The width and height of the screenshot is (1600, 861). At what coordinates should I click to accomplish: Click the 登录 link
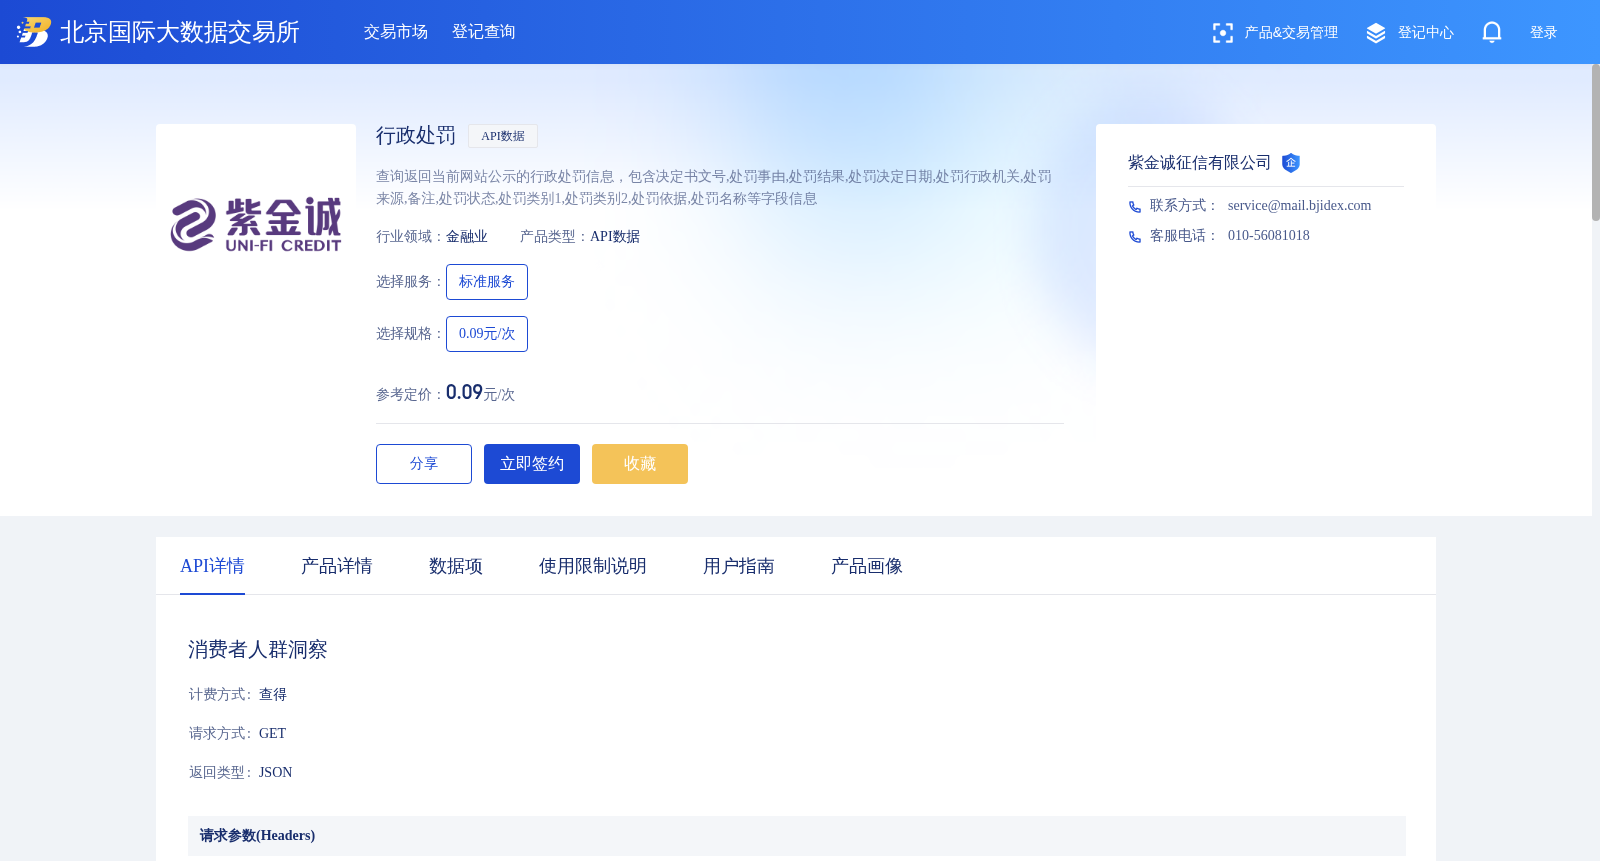click(1544, 33)
